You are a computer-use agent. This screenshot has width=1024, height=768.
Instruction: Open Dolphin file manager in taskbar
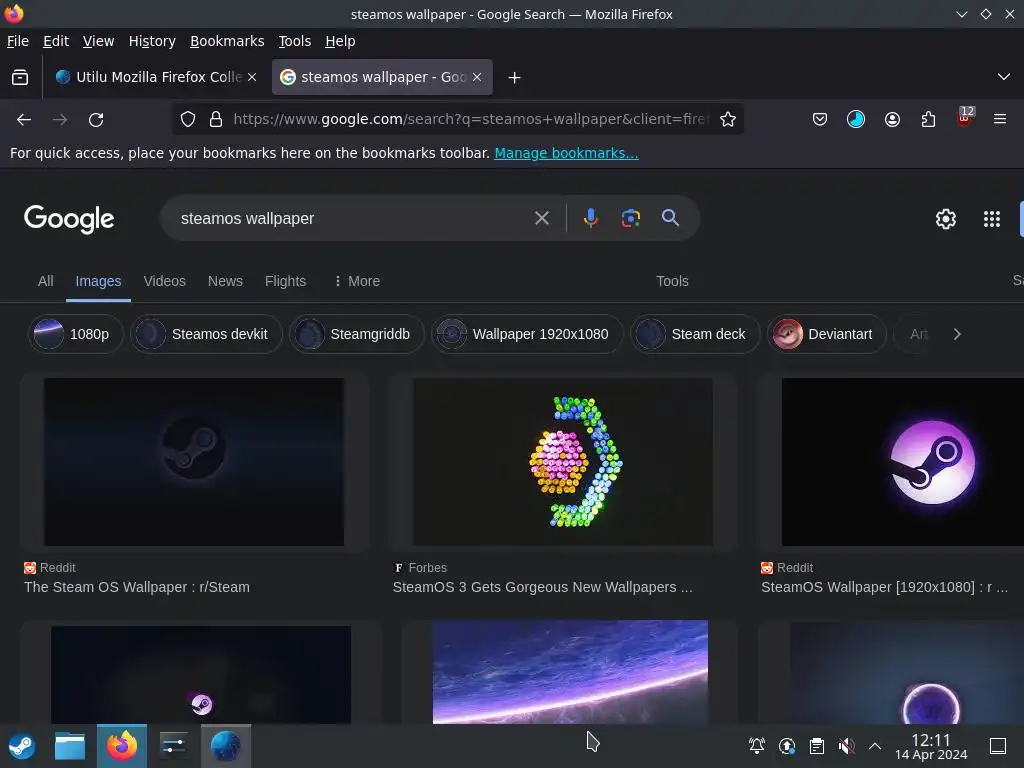click(70, 746)
